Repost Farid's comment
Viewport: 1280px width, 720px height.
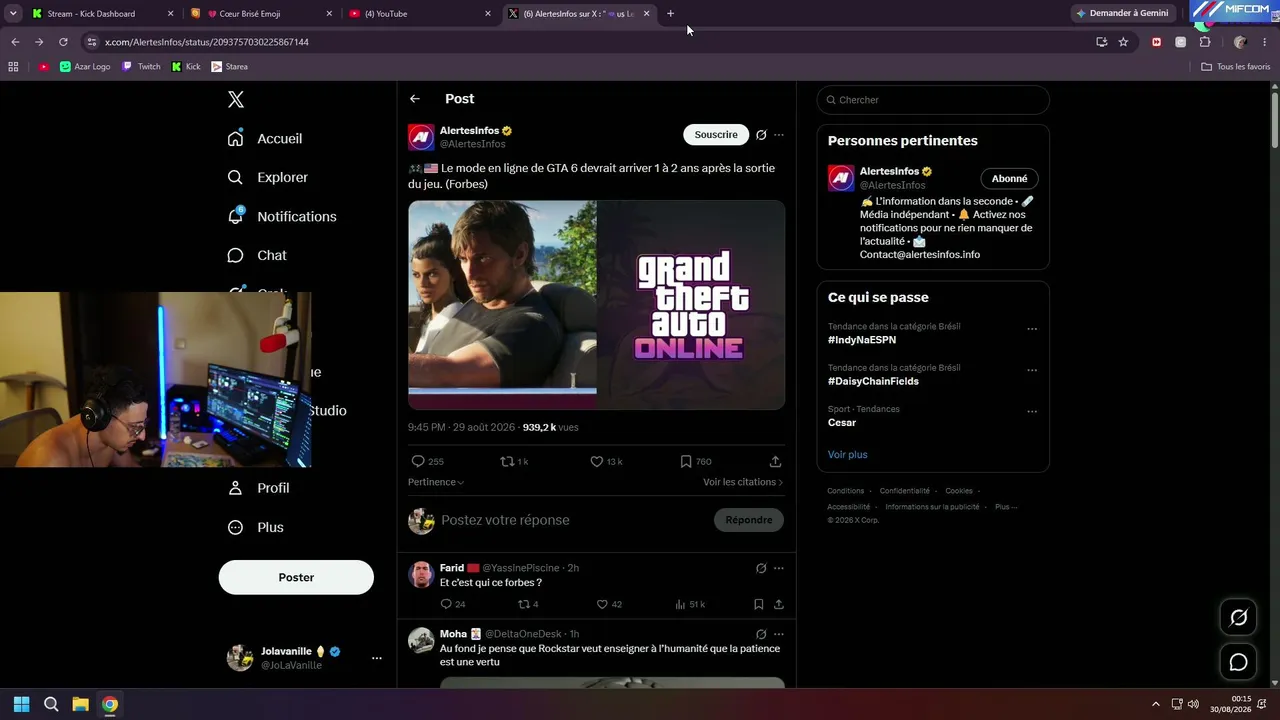528,604
